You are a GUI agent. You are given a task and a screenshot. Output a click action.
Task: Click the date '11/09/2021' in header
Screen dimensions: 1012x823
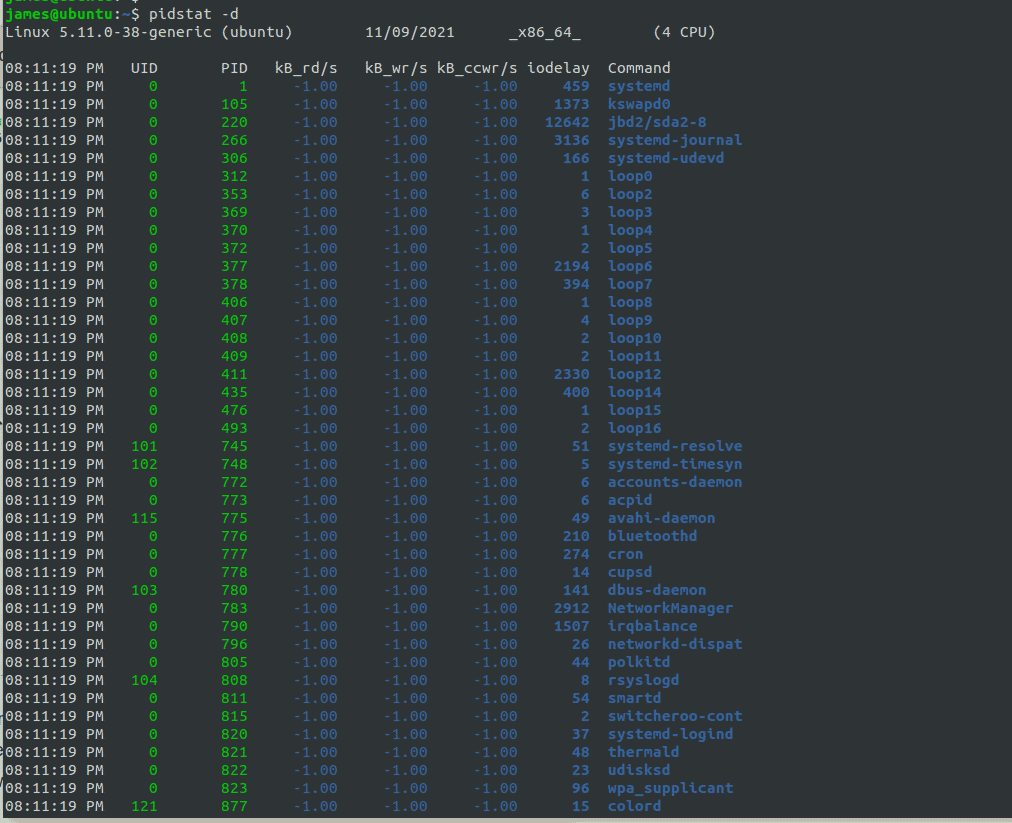click(410, 32)
